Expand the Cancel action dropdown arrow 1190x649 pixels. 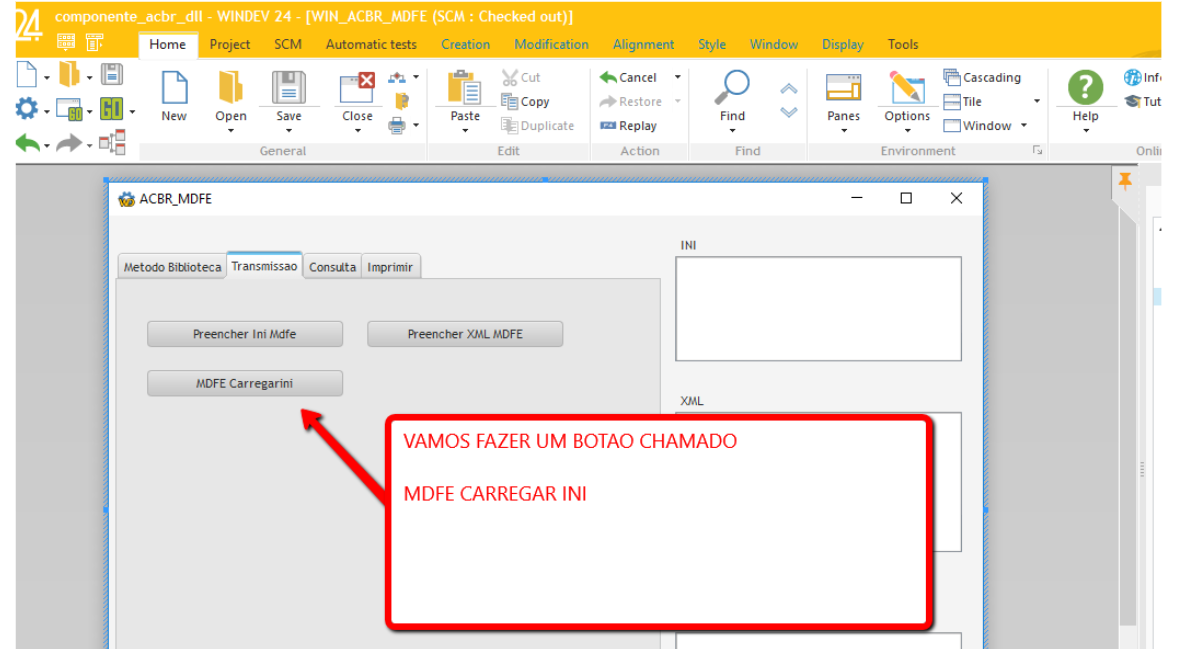coord(678,77)
